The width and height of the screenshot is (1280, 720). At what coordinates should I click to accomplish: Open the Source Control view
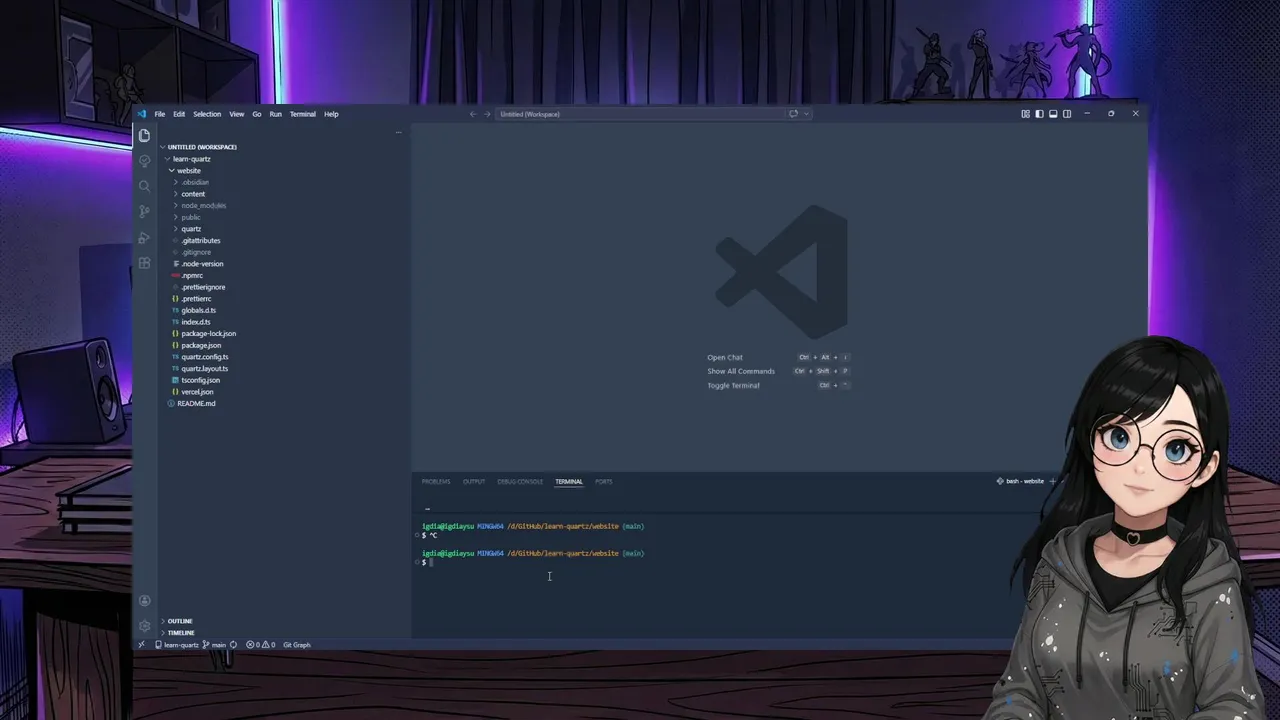(144, 211)
